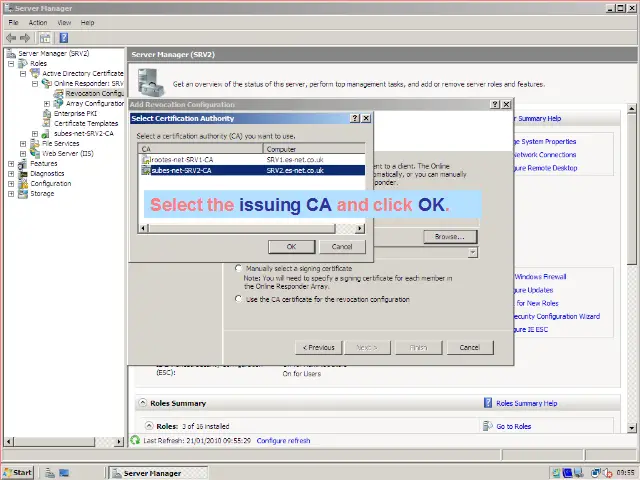The width and height of the screenshot is (640, 480).
Task: Click the Online Responder node icon
Action: pos(47,83)
